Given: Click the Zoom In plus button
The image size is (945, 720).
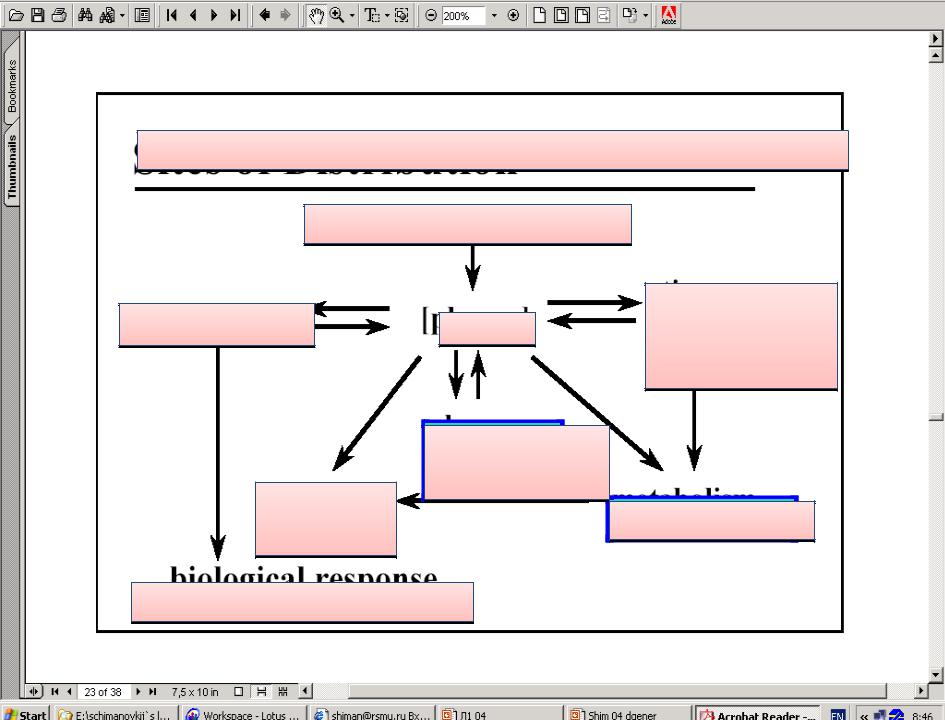Looking at the screenshot, I should click(x=513, y=15).
